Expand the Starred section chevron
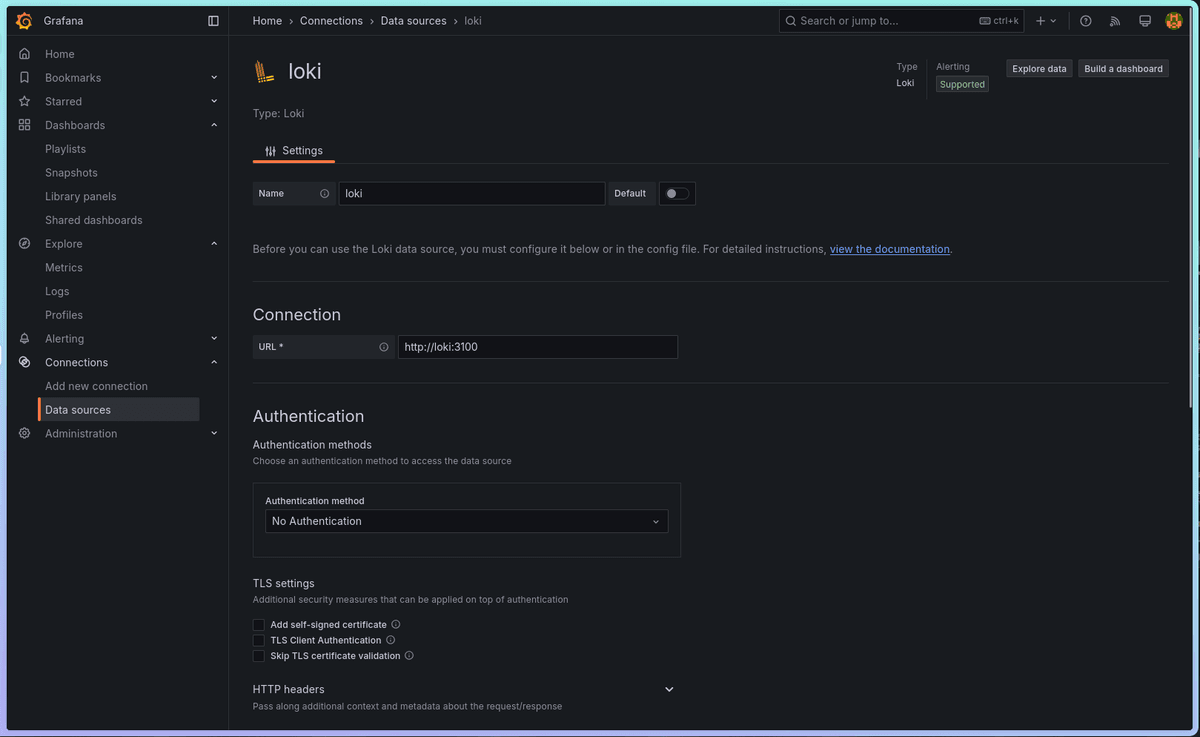This screenshot has height=737, width=1200. pyautogui.click(x=214, y=101)
